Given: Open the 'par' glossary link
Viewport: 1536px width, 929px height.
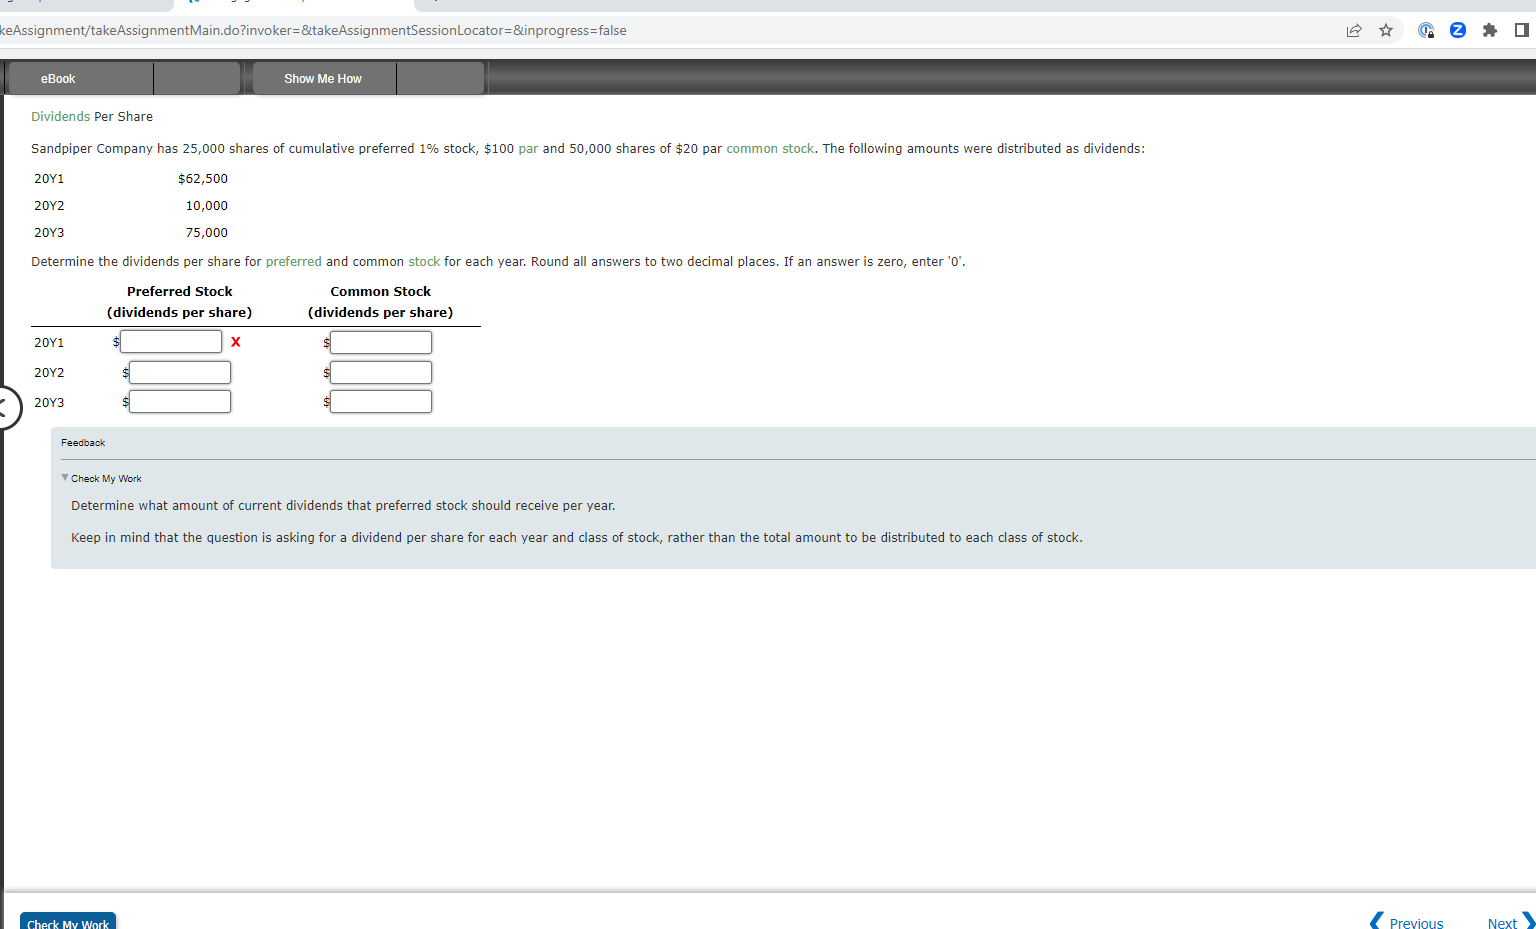Looking at the screenshot, I should 528,148.
